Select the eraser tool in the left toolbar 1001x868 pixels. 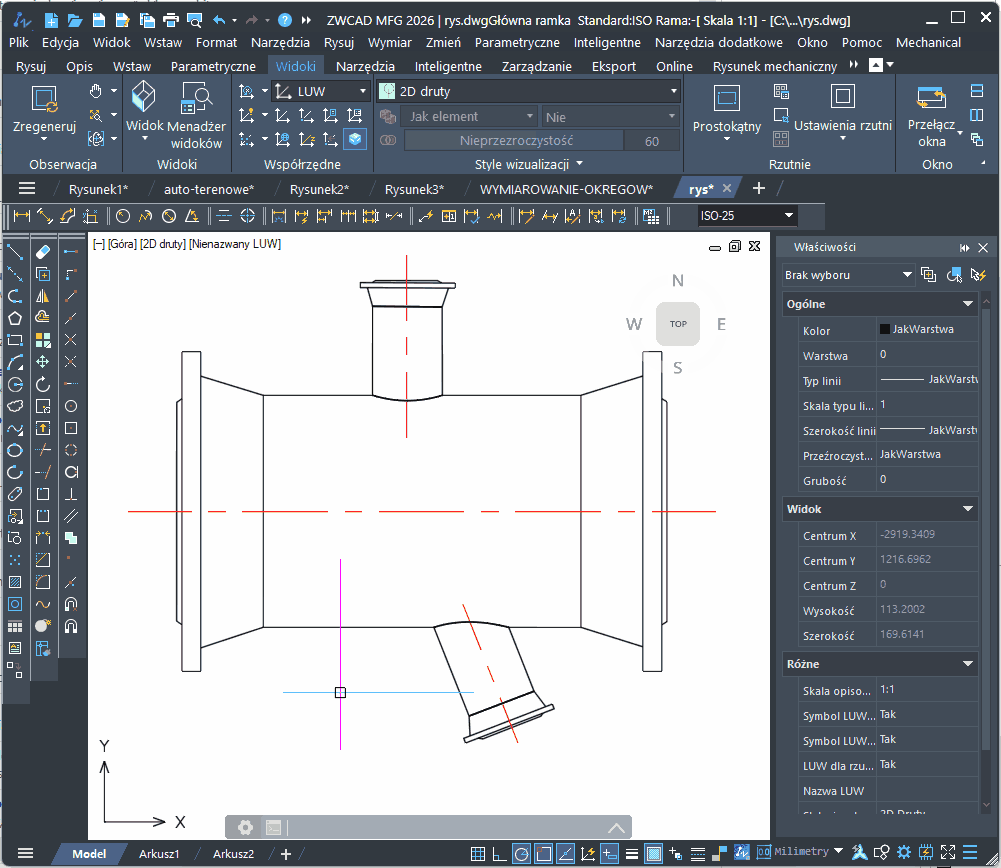pos(43,252)
